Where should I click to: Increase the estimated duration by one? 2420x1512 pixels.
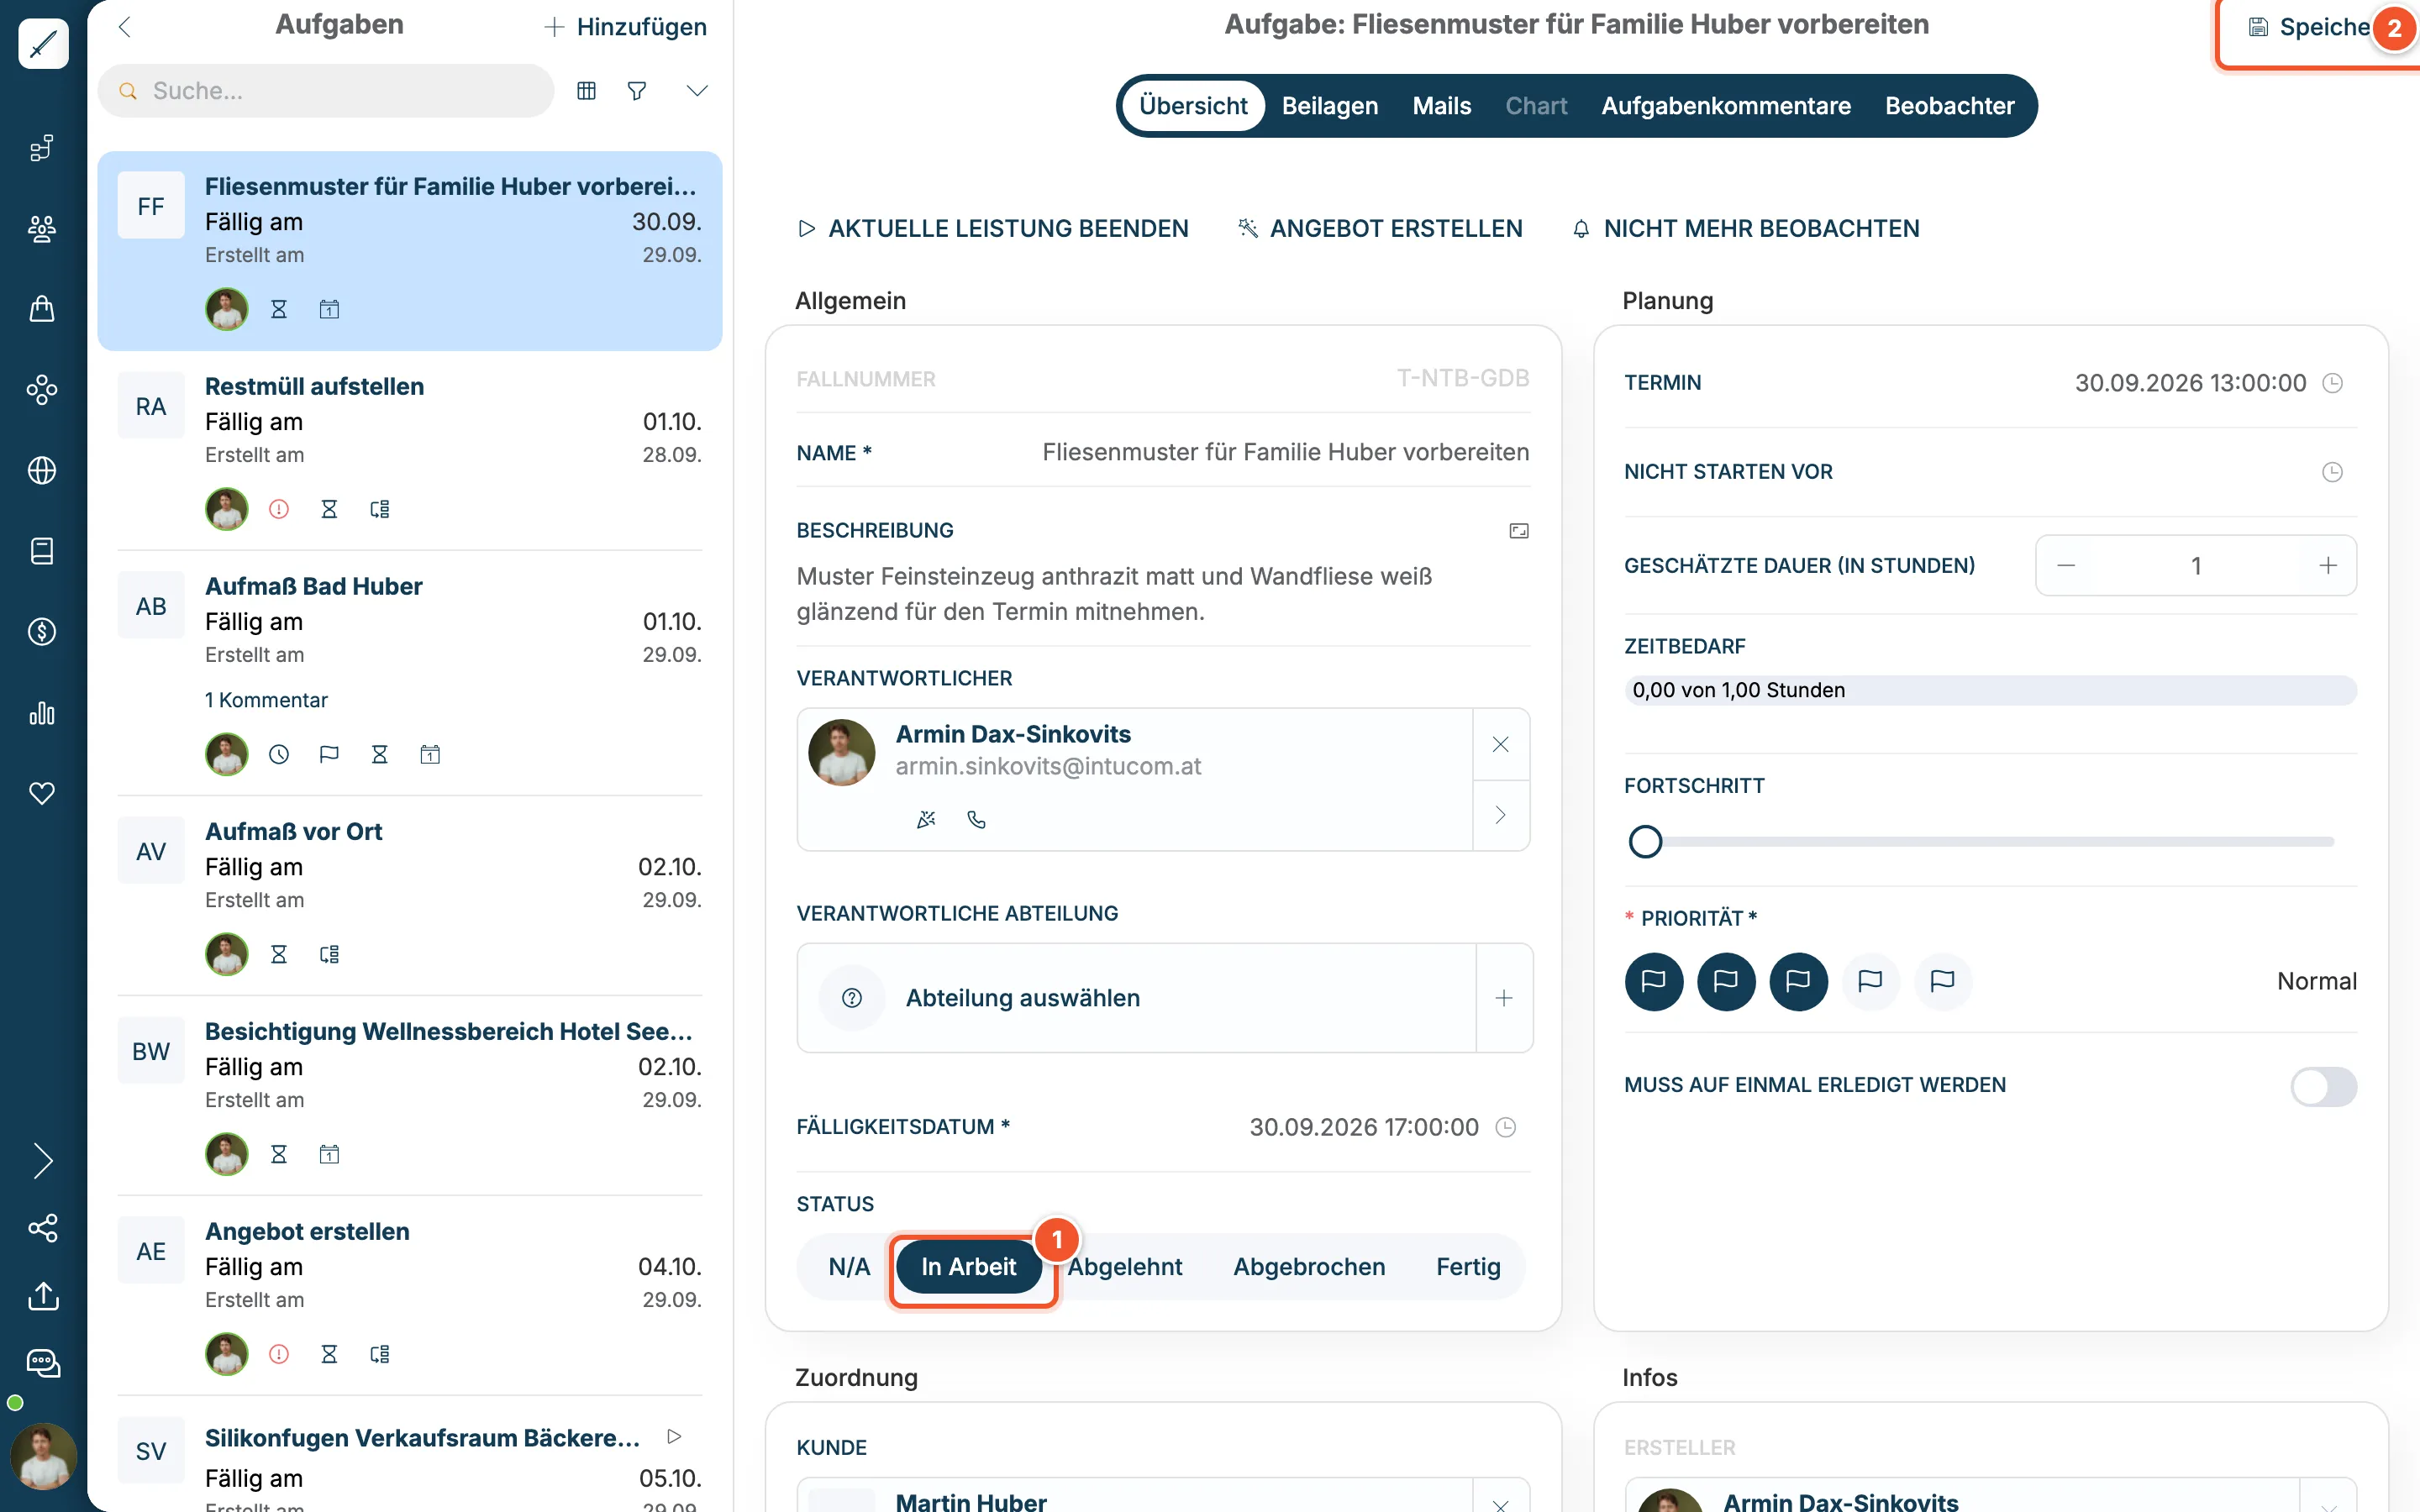coord(2328,566)
